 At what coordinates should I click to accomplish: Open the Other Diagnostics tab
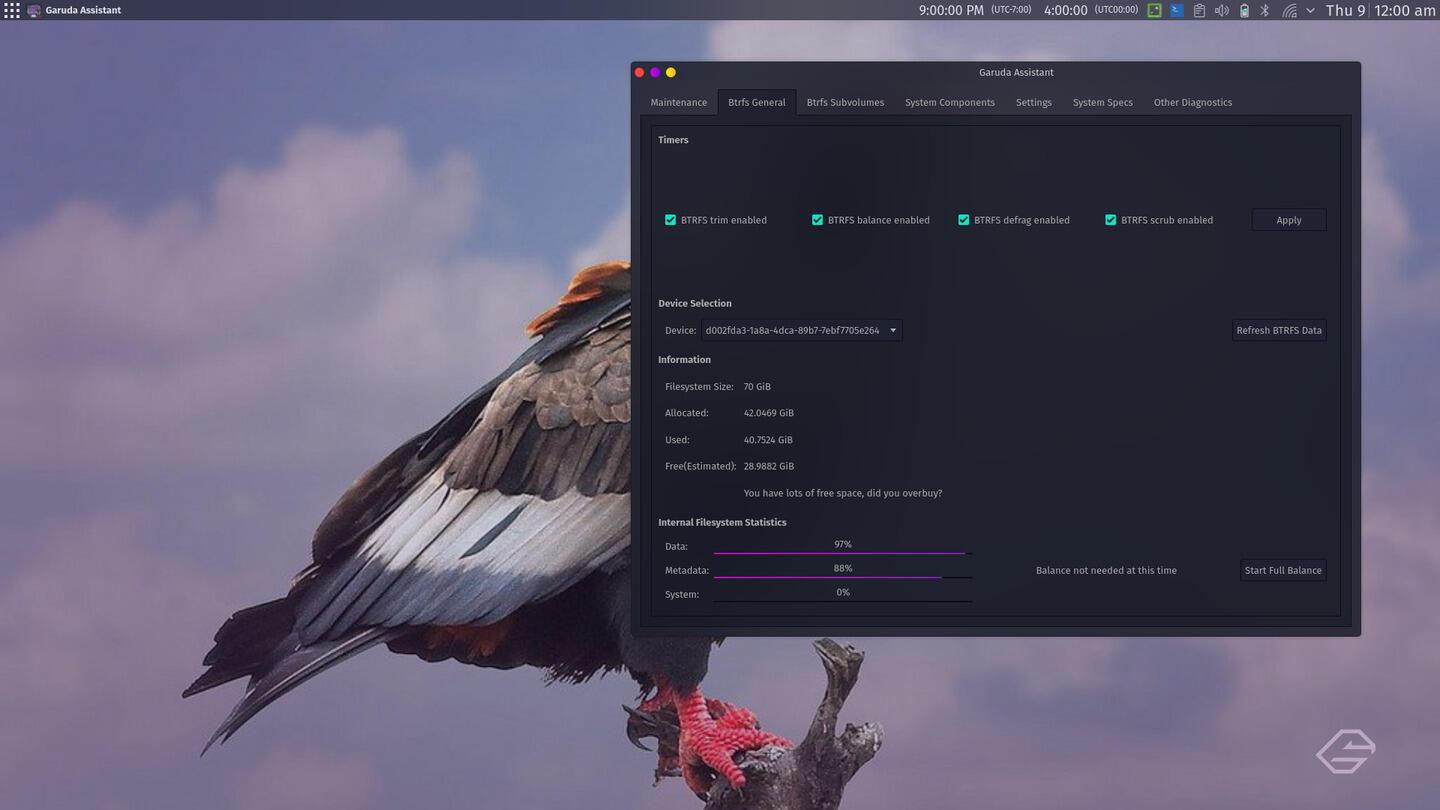(1193, 102)
